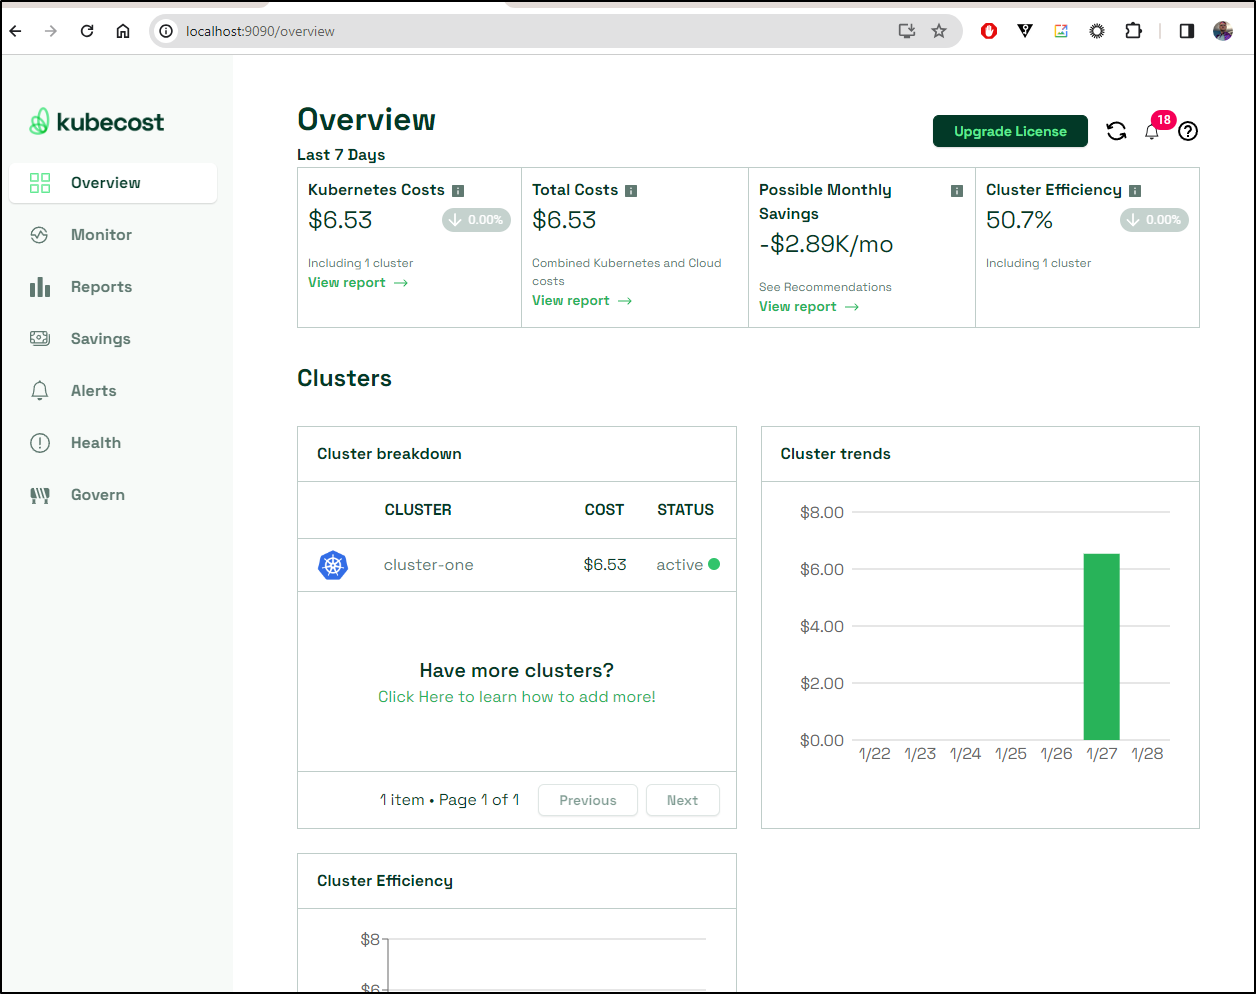1256x994 pixels.
Task: Click the $6.53 cost in cluster row
Action: [605, 565]
